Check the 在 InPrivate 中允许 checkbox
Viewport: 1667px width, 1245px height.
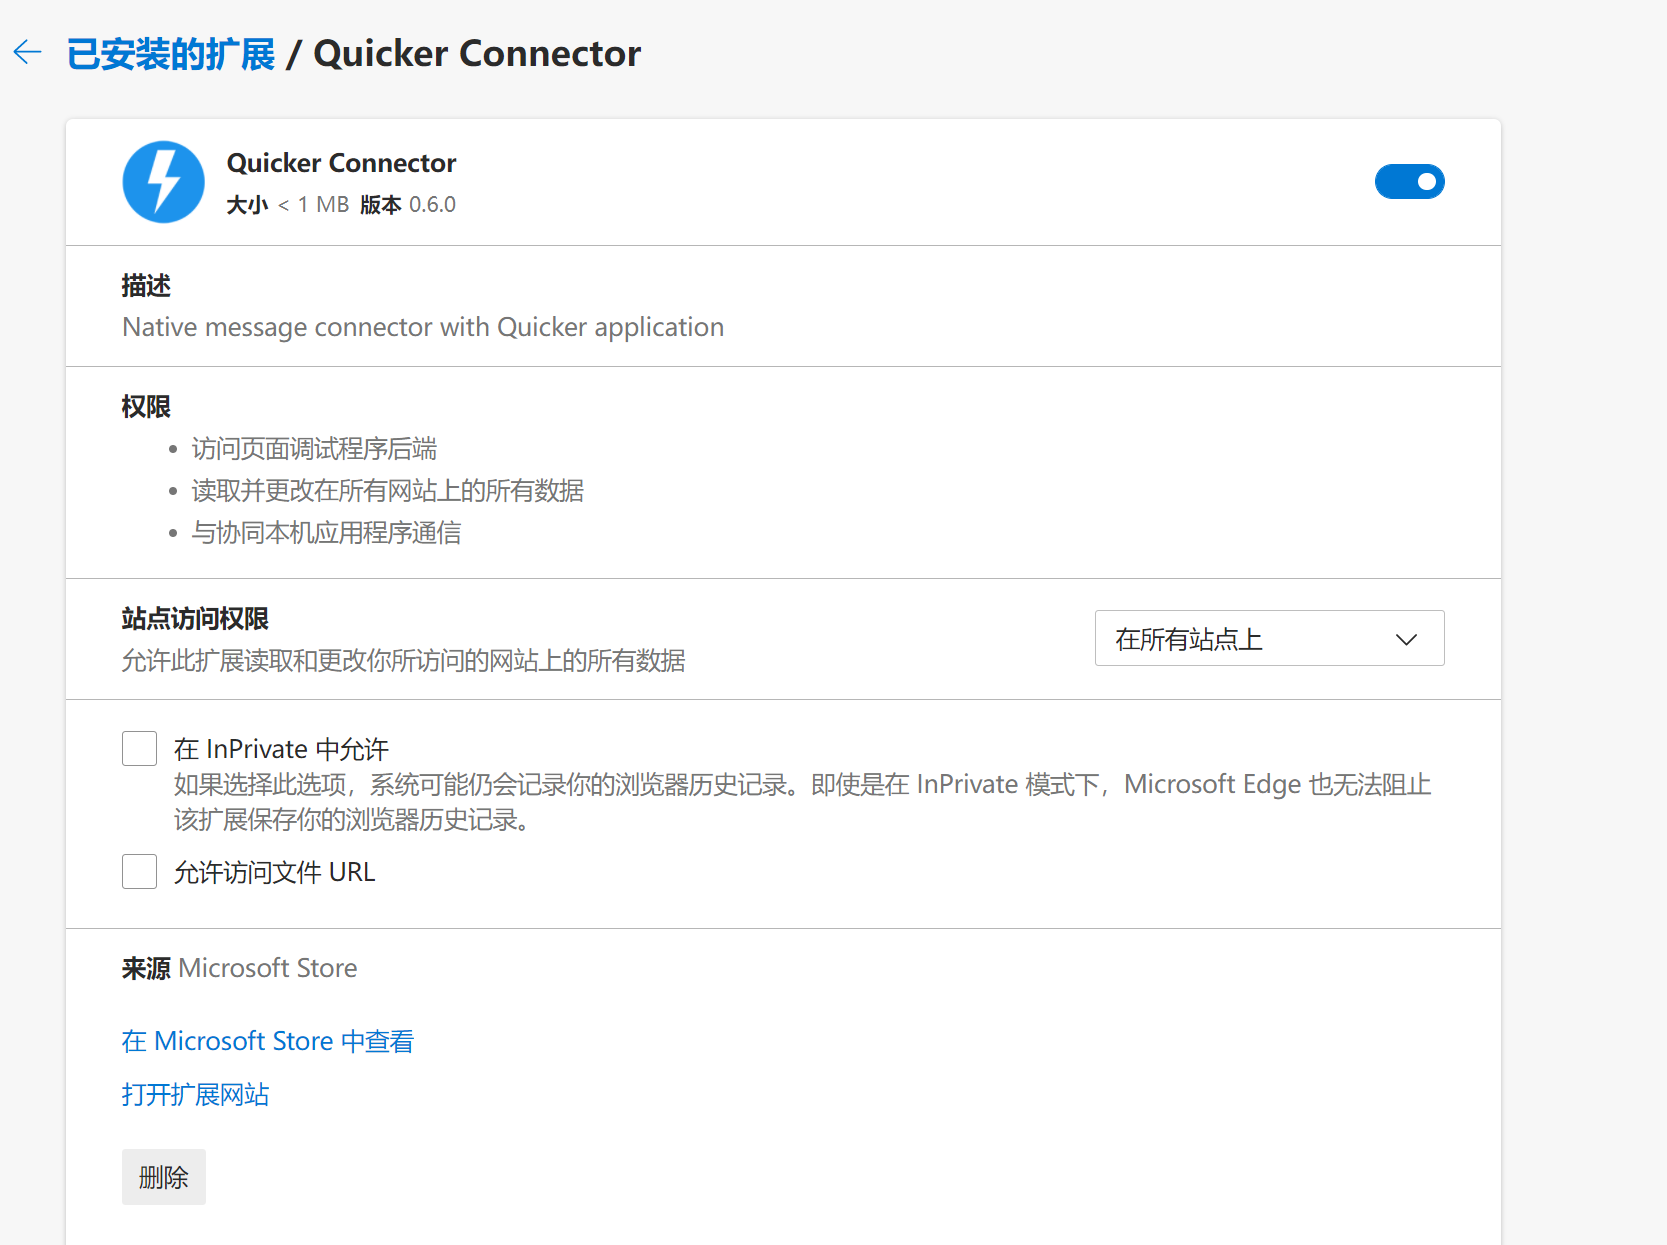(139, 748)
